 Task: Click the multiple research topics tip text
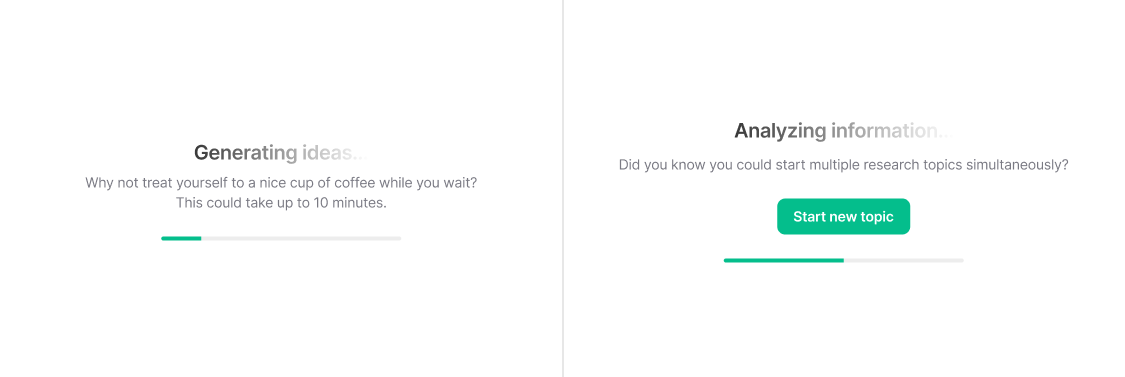tap(844, 165)
